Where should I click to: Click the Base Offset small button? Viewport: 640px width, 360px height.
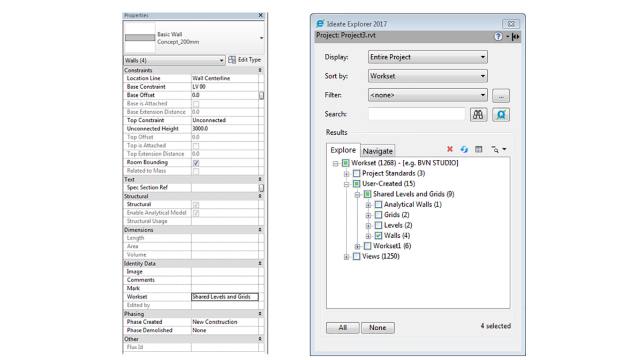pos(261,95)
